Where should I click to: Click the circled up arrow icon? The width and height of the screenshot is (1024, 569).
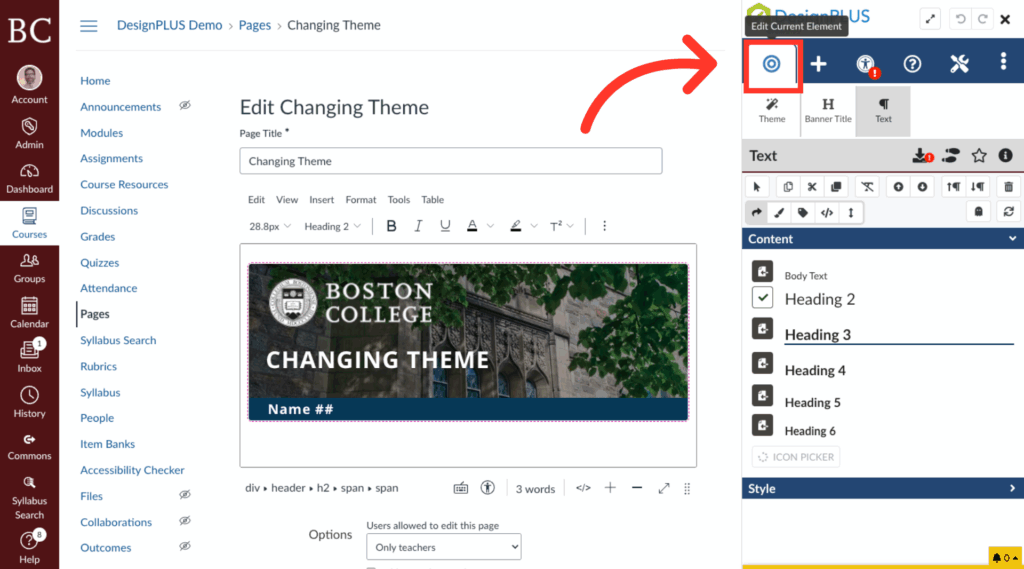pos(899,187)
